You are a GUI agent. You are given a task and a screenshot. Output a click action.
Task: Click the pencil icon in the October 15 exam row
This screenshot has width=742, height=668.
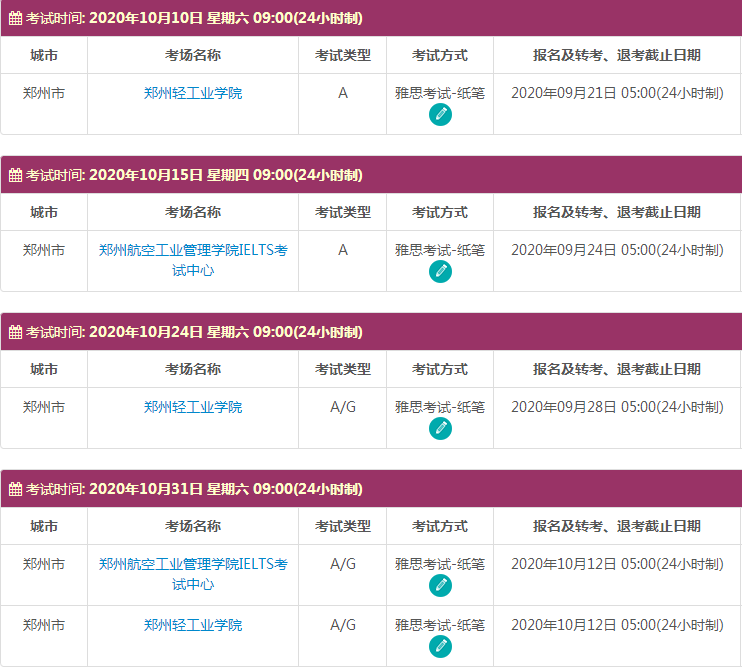click(440, 271)
